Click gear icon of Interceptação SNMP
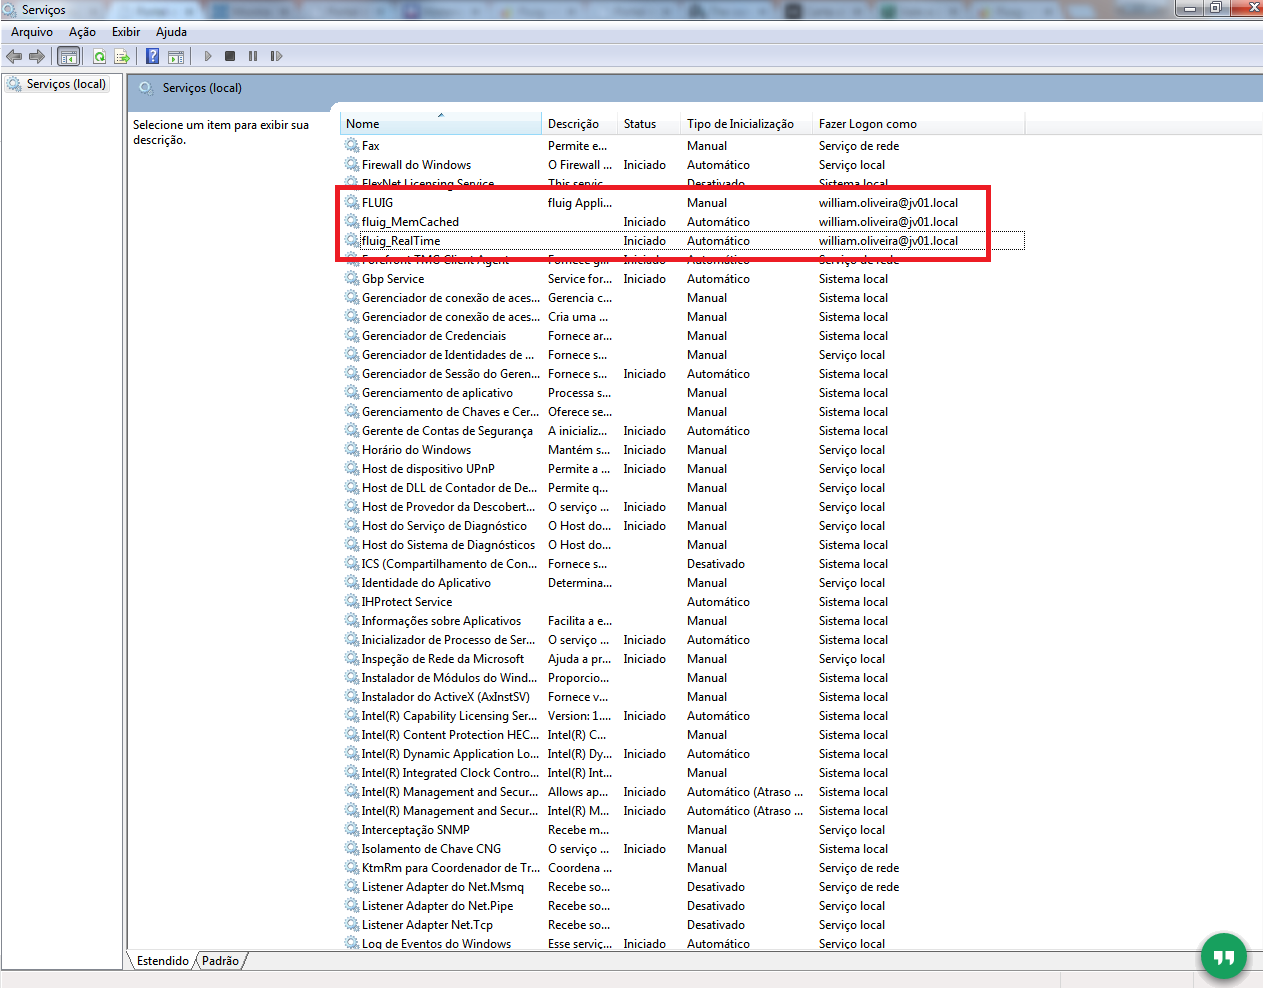 352,829
